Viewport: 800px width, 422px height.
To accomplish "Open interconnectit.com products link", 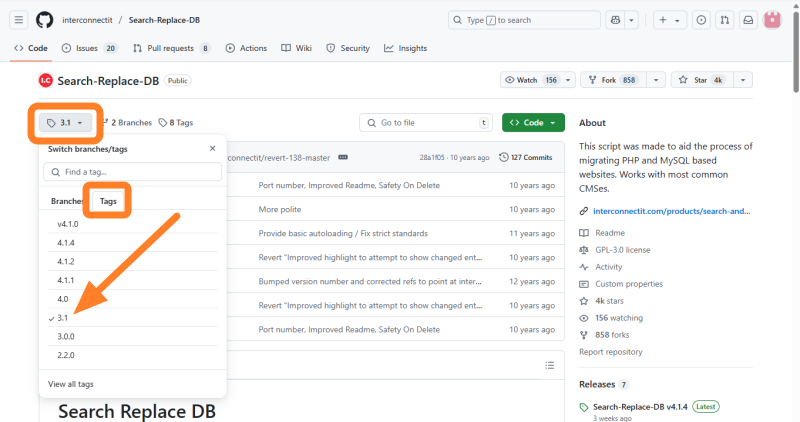I will 671,211.
